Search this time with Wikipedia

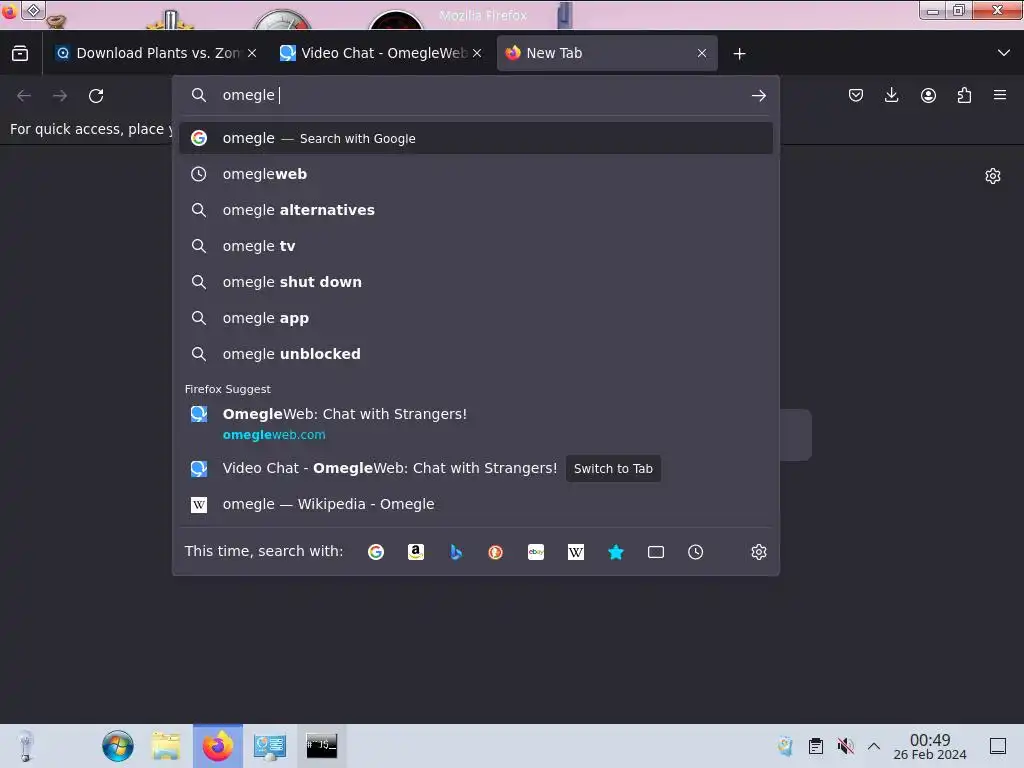point(575,552)
